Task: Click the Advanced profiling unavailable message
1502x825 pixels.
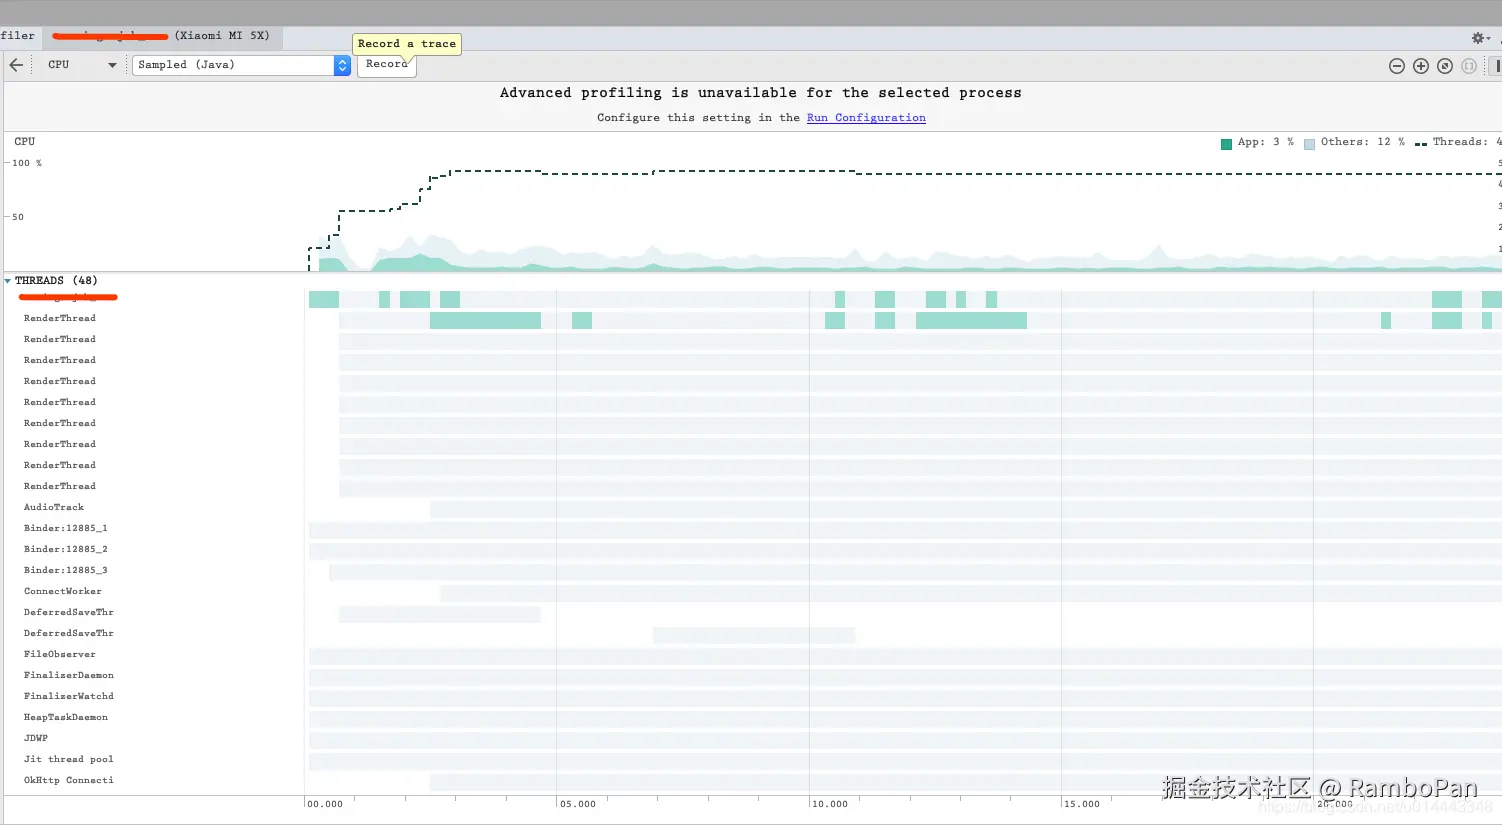Action: tap(761, 93)
